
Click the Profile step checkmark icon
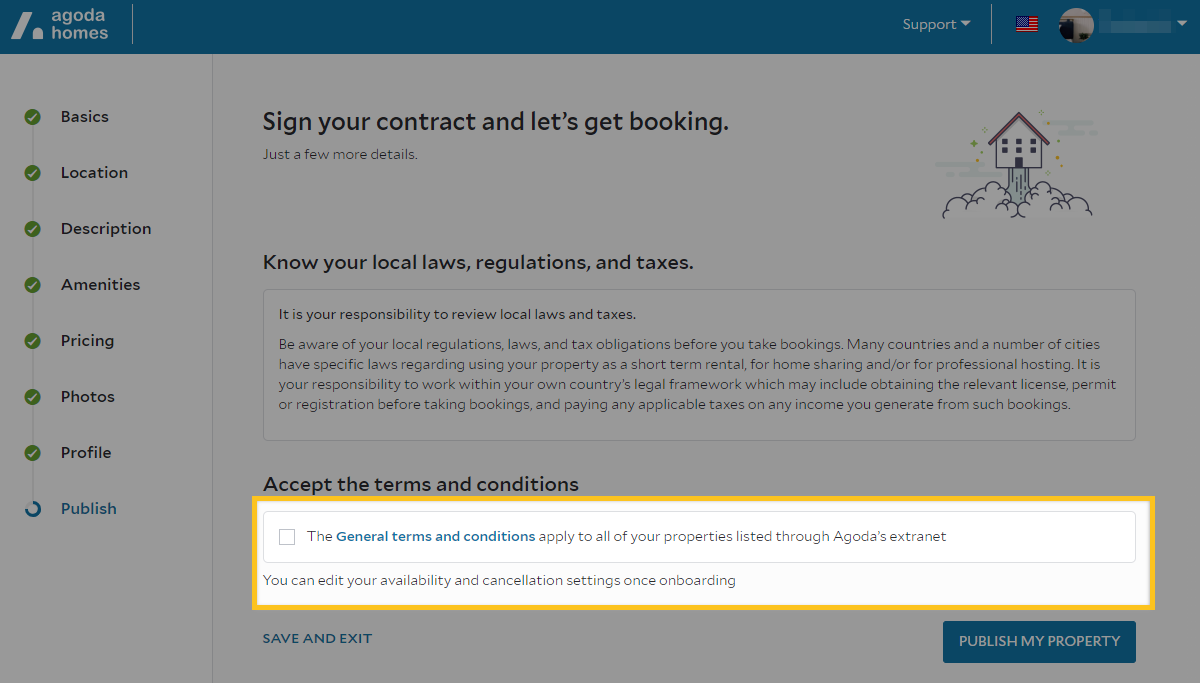coord(33,452)
